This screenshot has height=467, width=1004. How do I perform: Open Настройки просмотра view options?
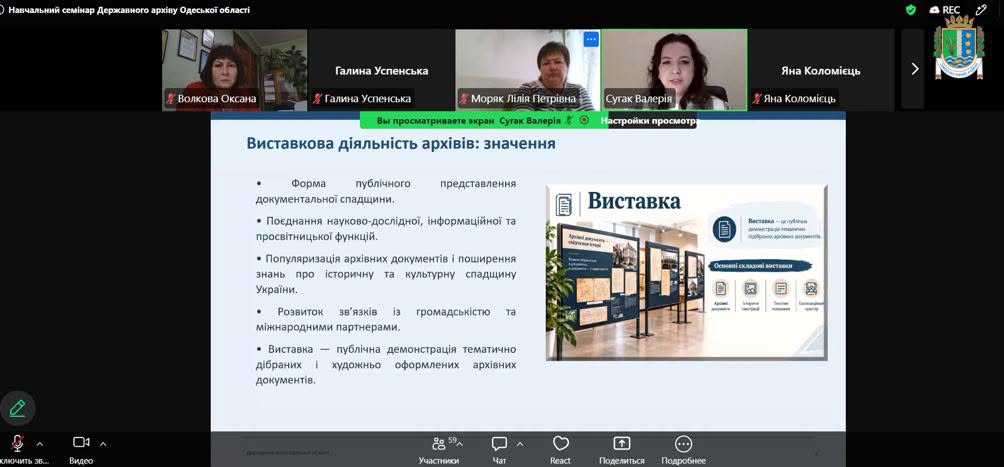click(x=649, y=120)
